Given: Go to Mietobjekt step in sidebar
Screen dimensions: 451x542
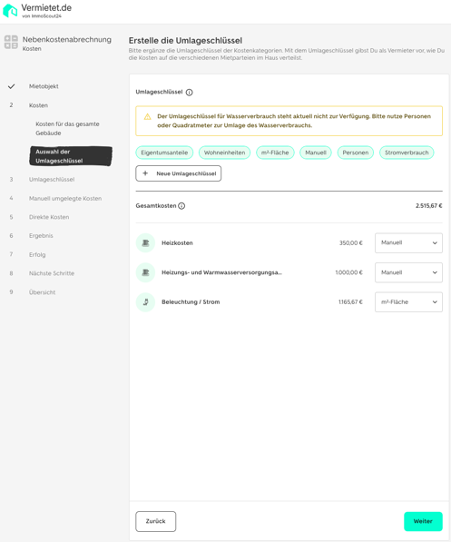Looking at the screenshot, I should pyautogui.click(x=44, y=86).
